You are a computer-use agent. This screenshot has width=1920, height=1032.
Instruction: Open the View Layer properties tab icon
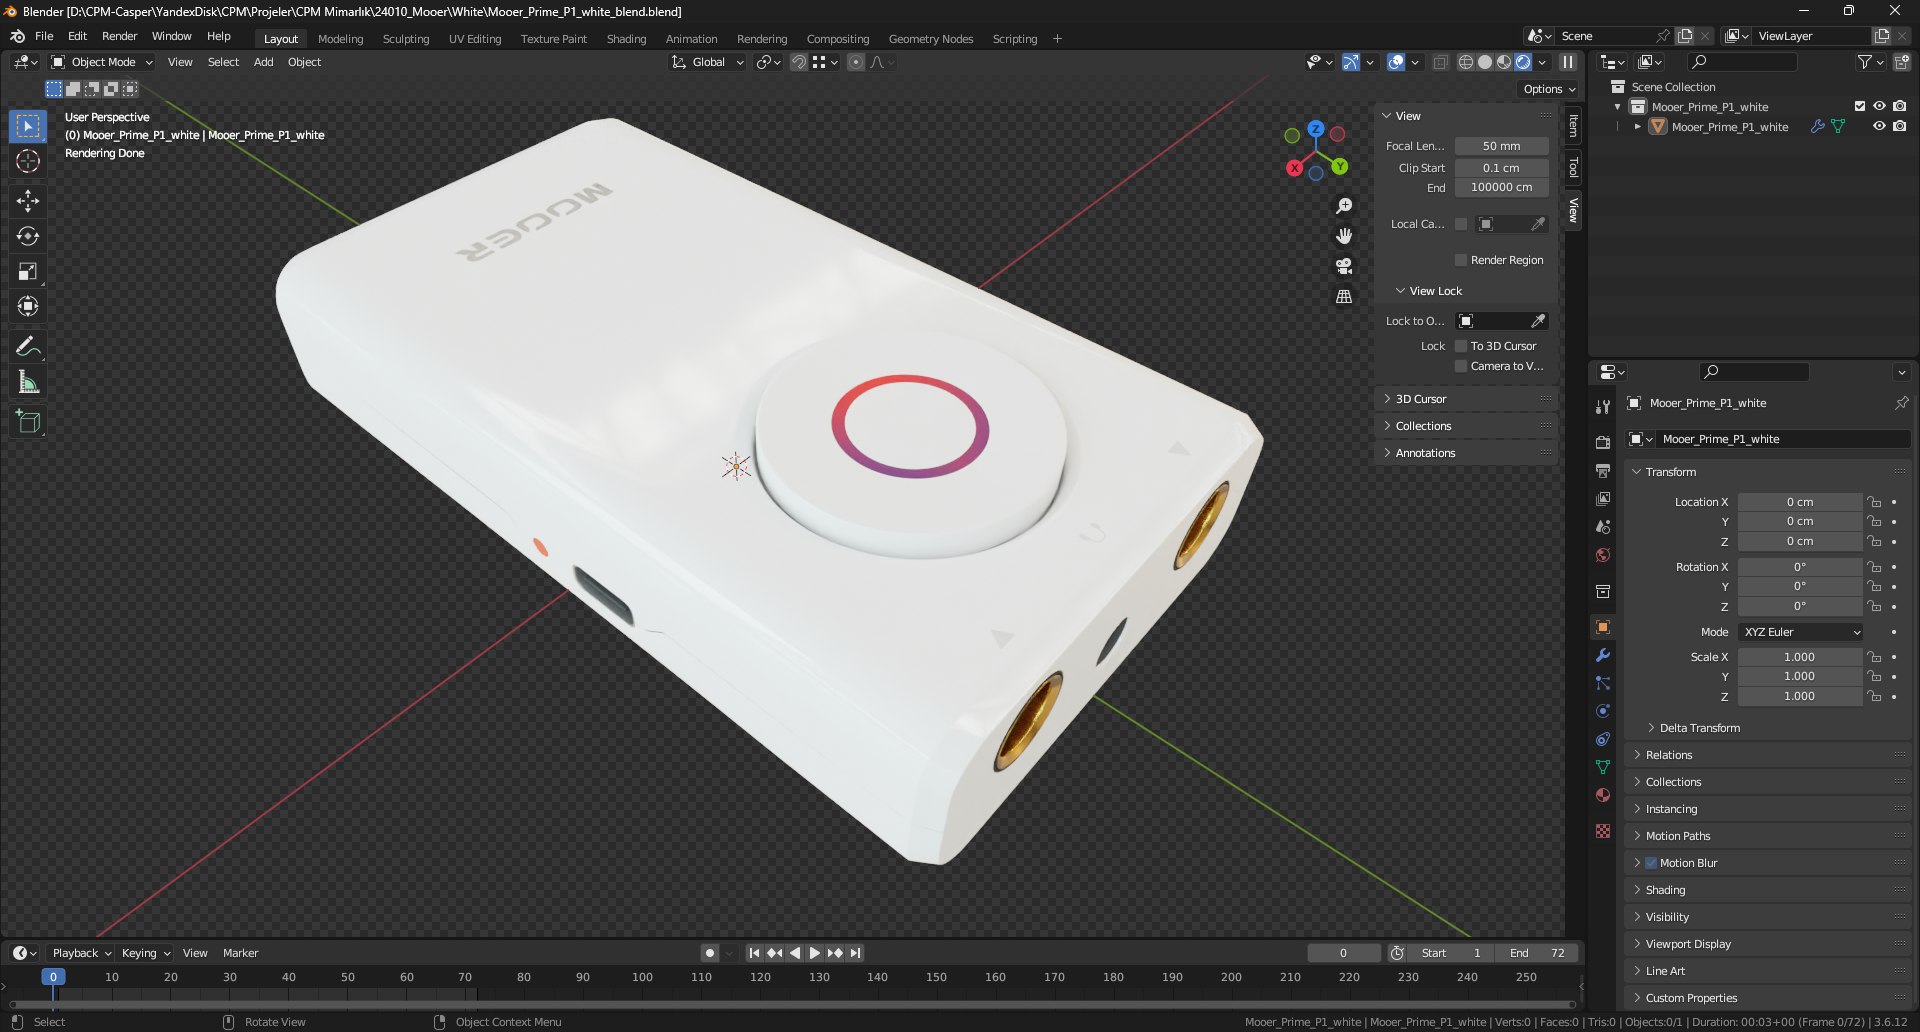pyautogui.click(x=1603, y=499)
